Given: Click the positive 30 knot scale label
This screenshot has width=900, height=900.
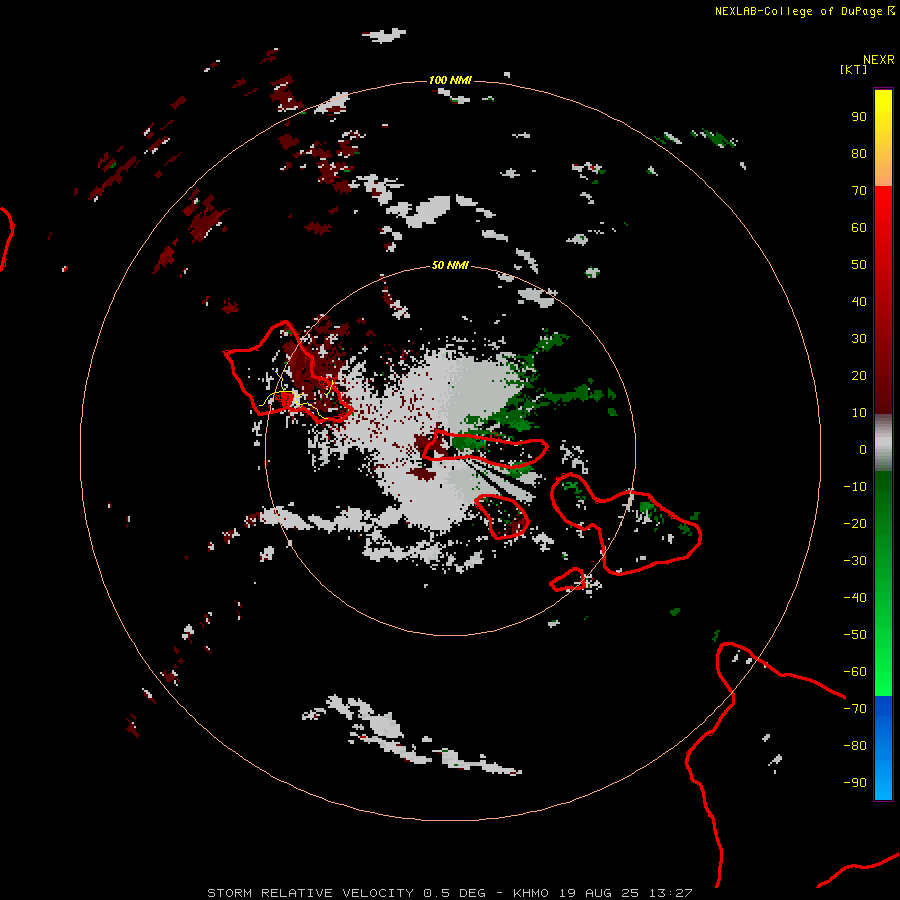Looking at the screenshot, I should click(859, 339).
